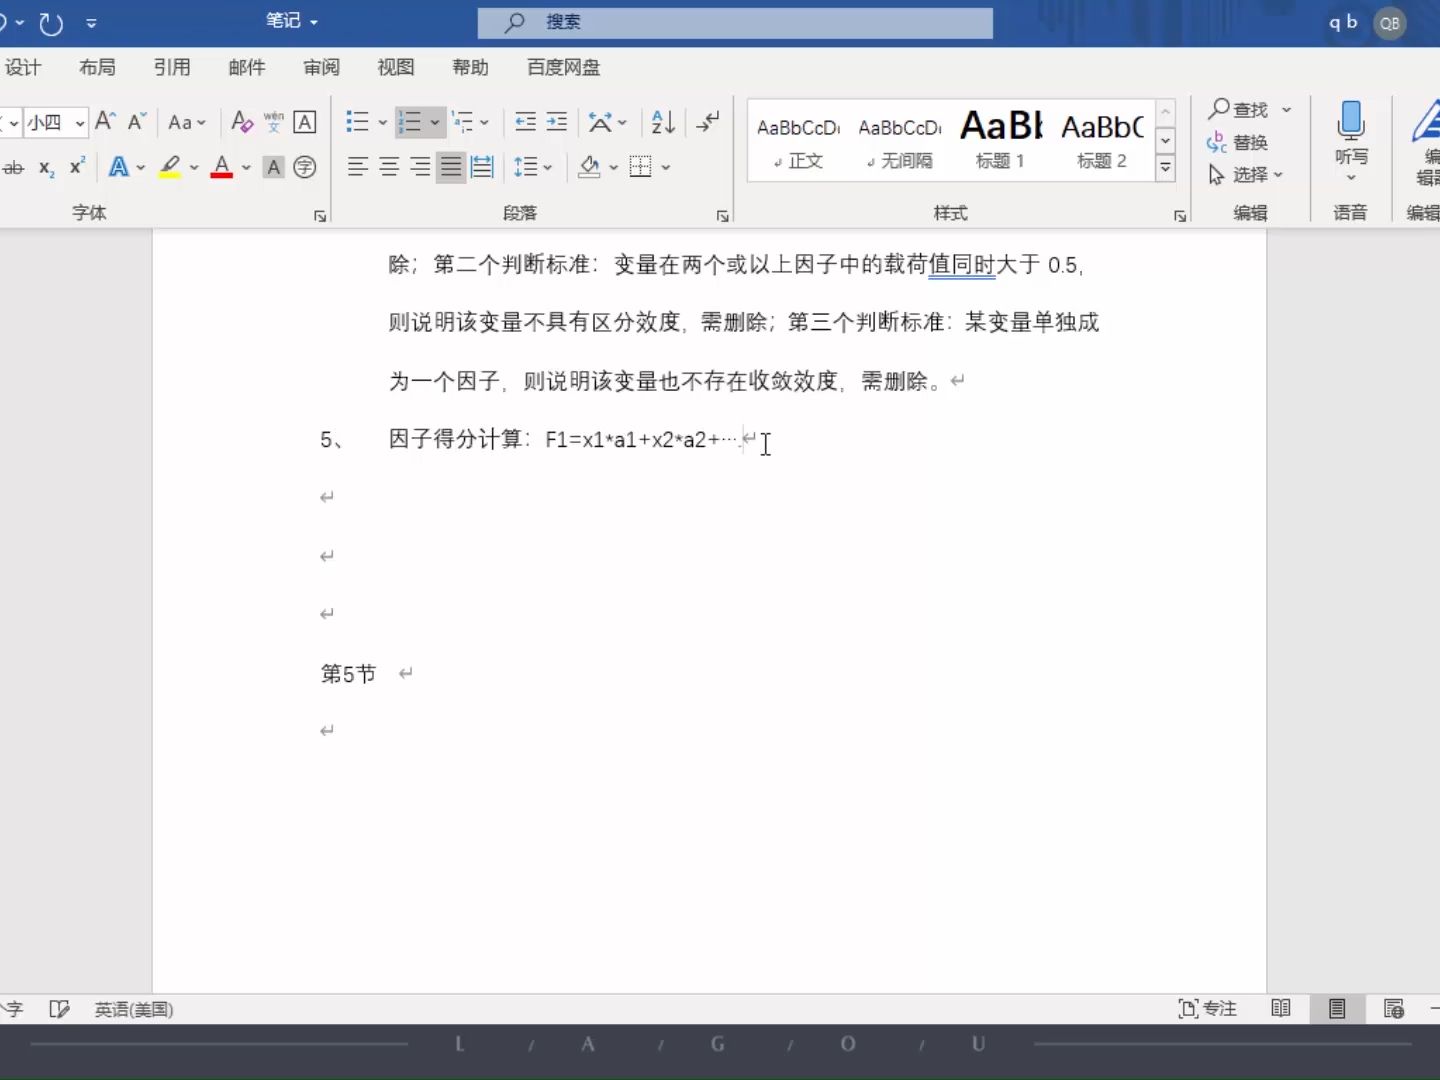The image size is (1440, 1080).
Task: Open styles pane launcher
Action: click(1180, 216)
